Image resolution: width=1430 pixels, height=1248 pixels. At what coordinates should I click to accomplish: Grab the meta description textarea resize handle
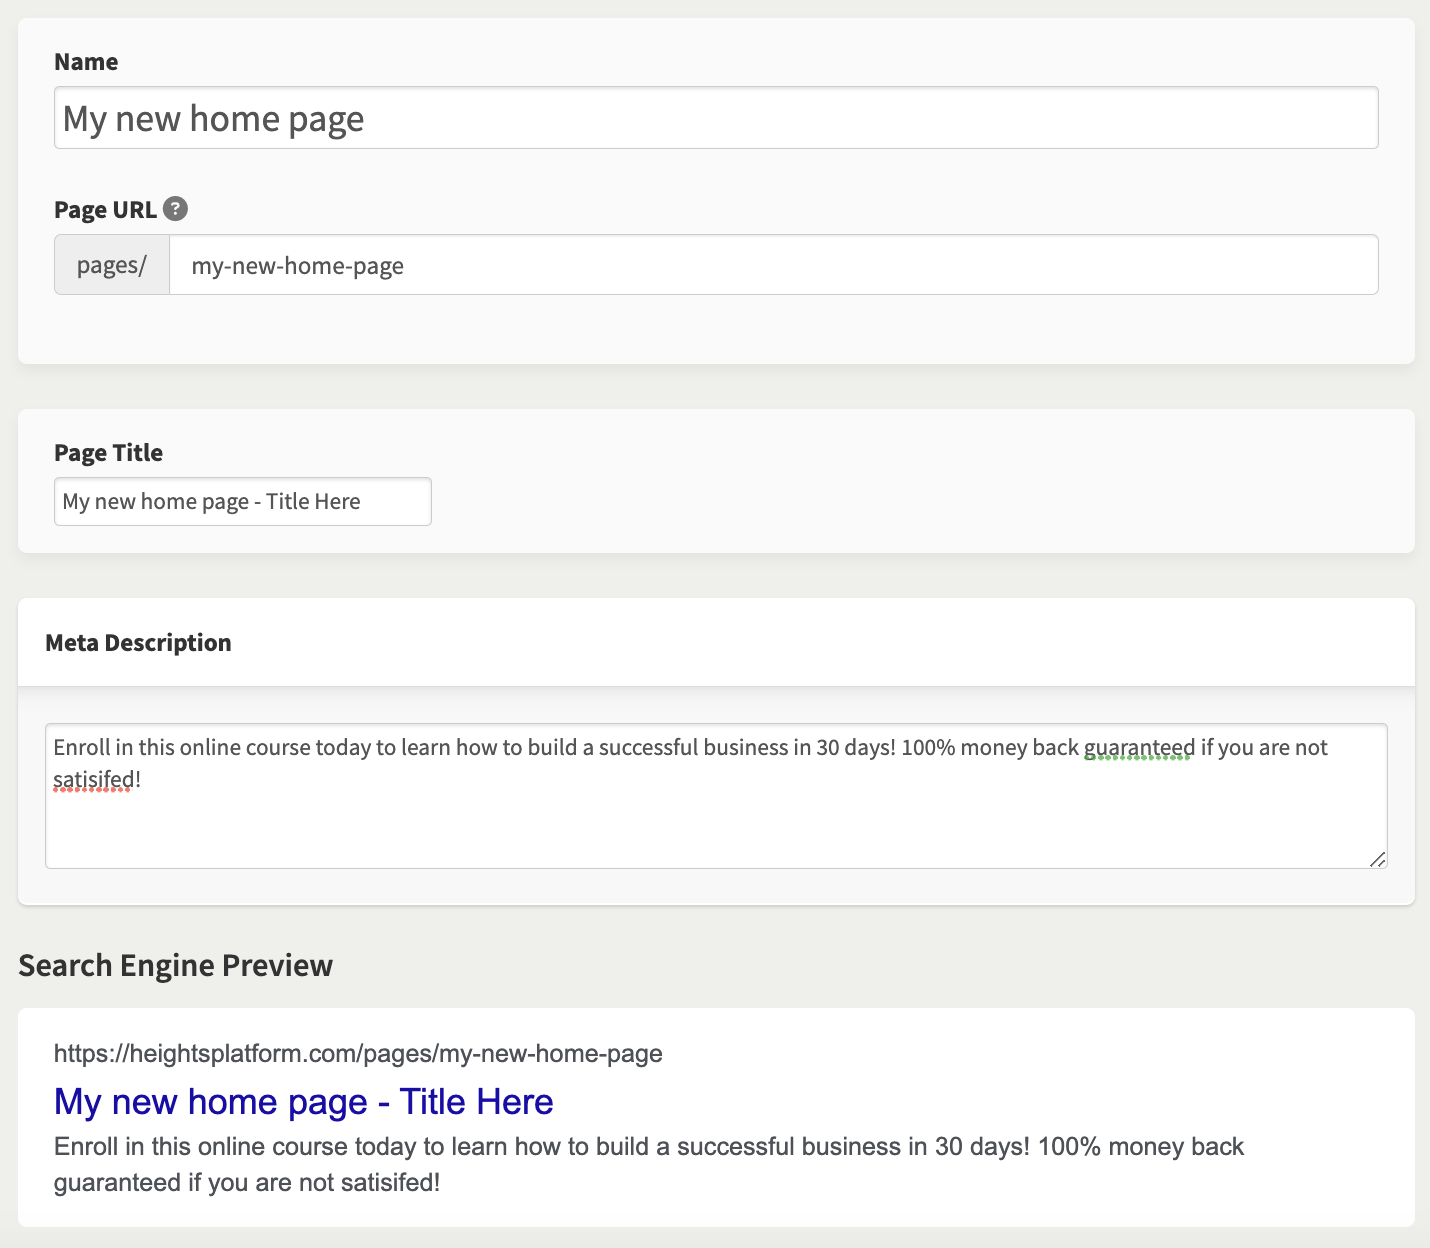(1377, 859)
